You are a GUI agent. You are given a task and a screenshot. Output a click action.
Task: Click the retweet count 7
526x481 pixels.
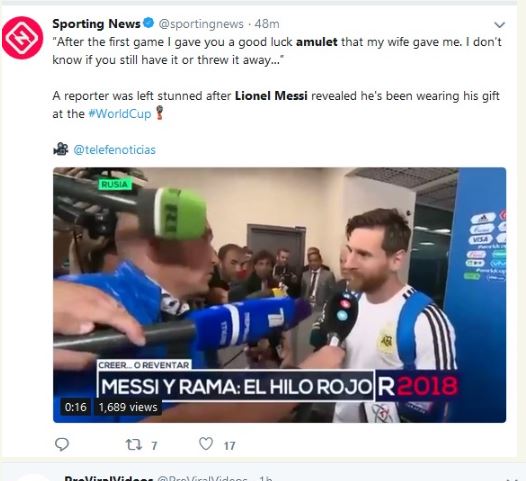(x=154, y=446)
